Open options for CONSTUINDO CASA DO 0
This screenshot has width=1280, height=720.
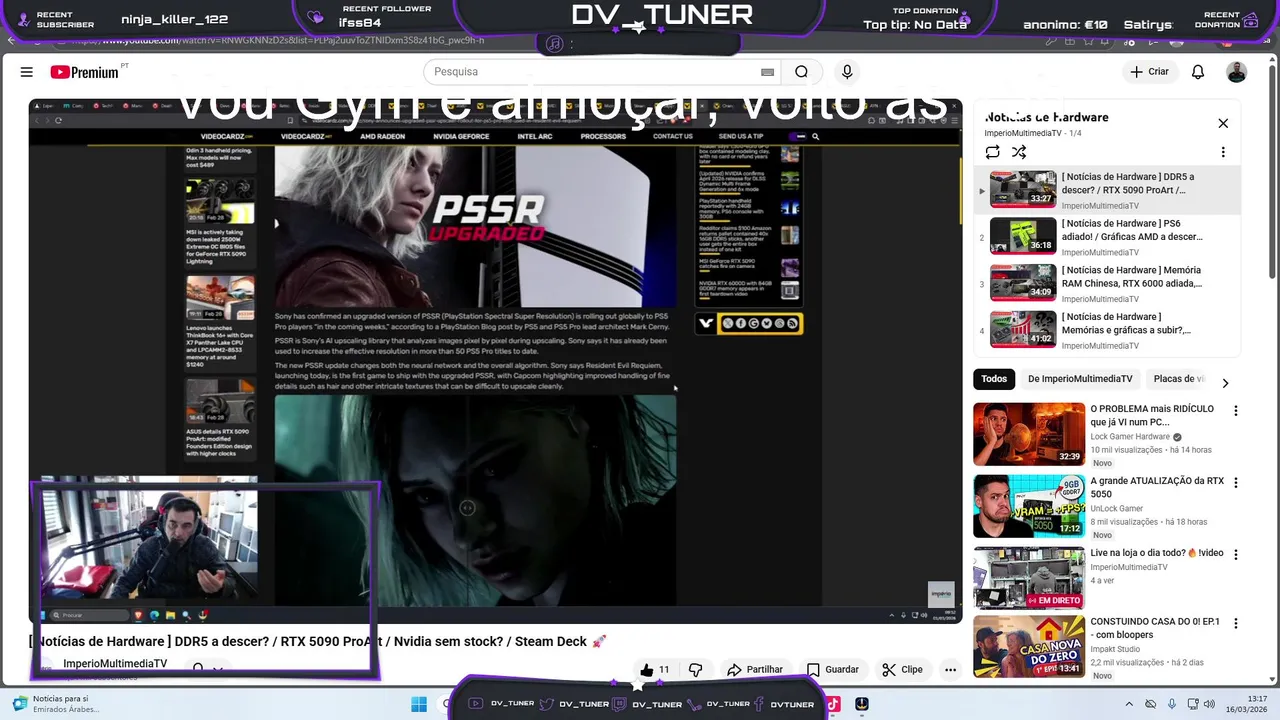[1236, 624]
